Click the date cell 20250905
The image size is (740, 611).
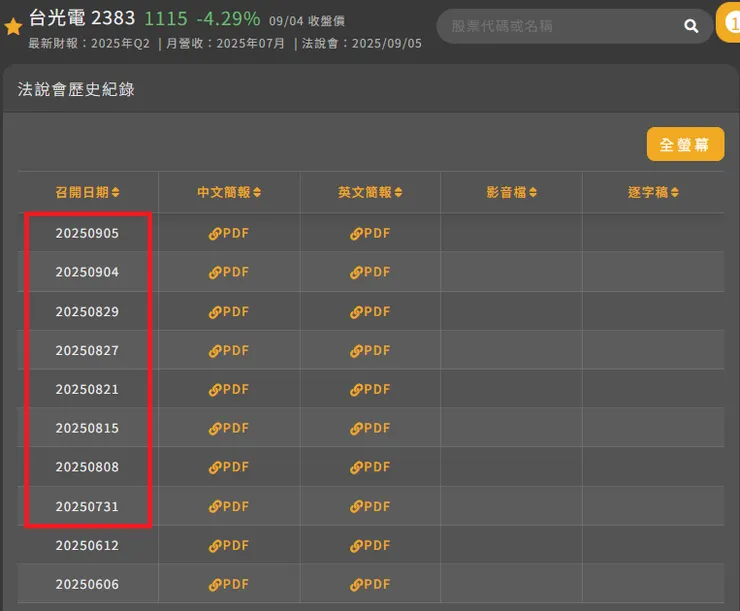pos(87,233)
